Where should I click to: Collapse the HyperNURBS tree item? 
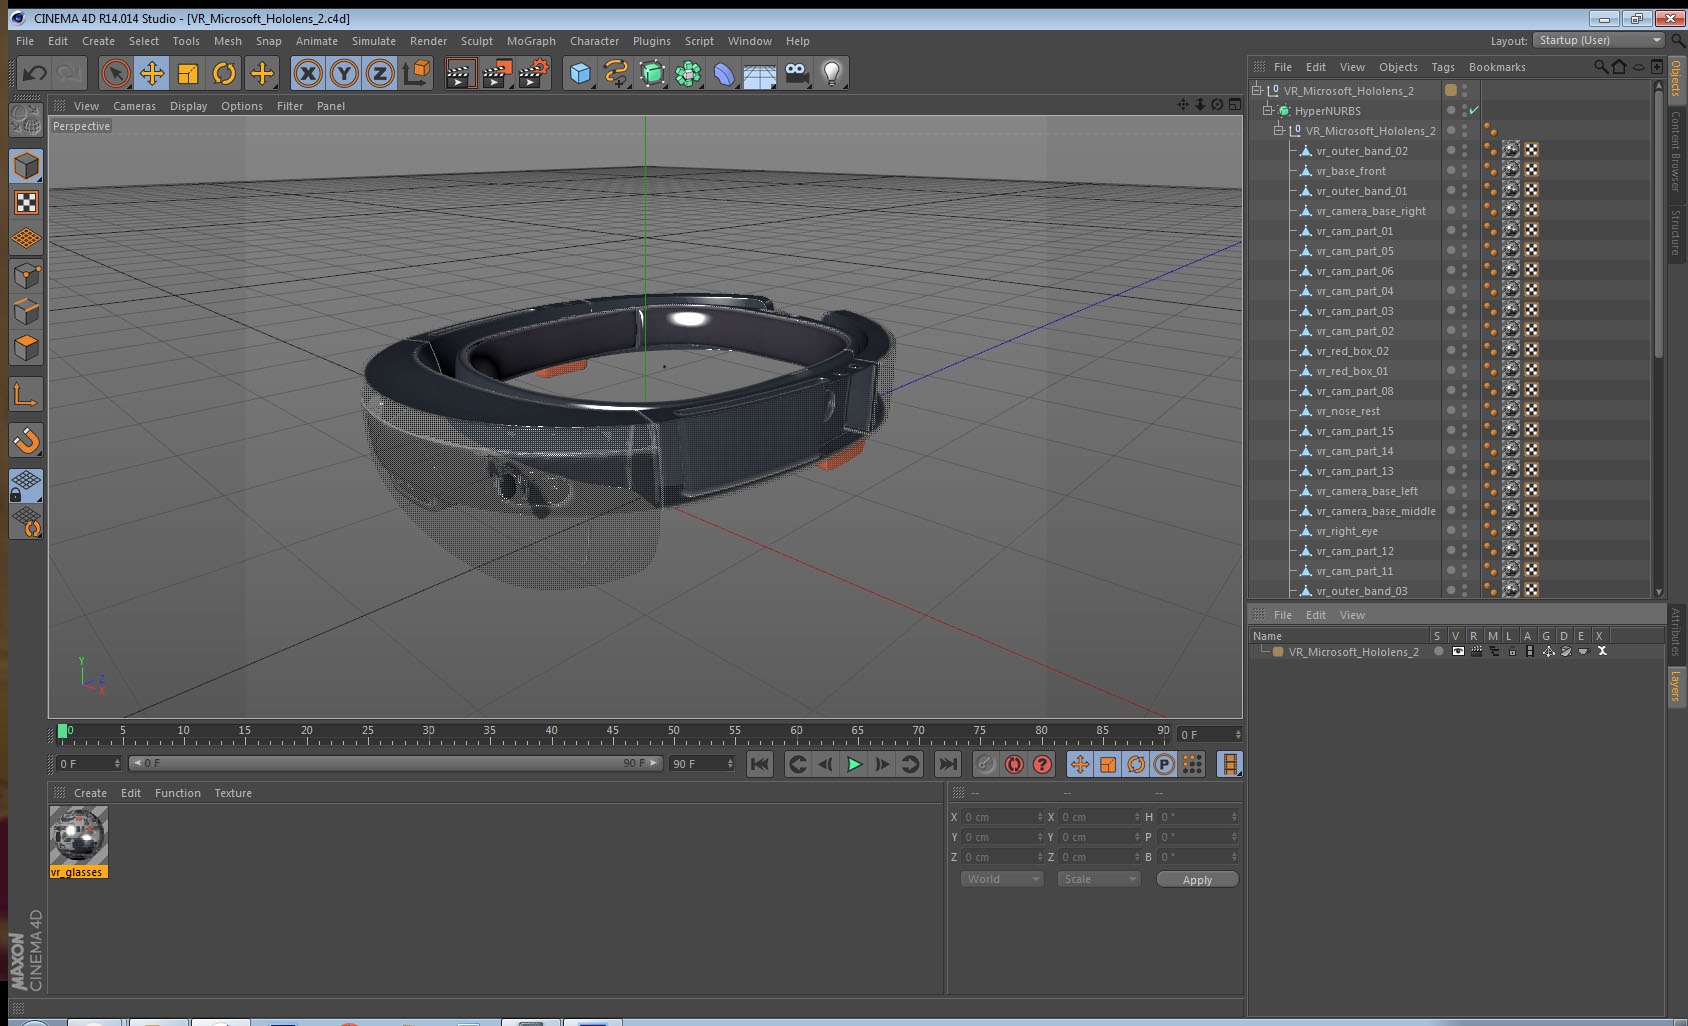point(1267,110)
